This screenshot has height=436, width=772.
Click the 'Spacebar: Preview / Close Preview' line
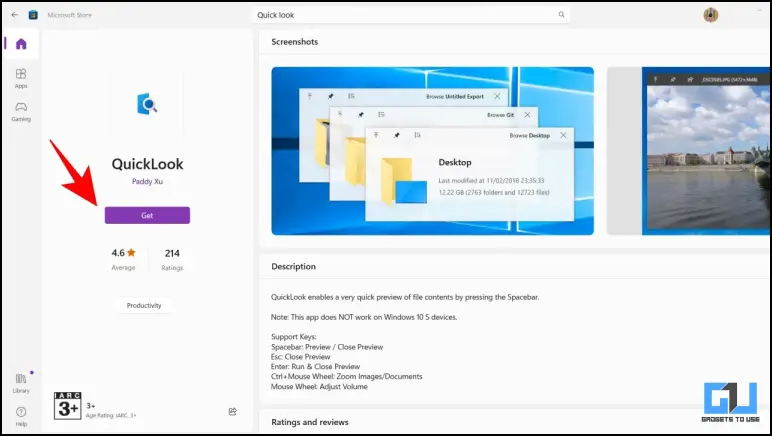tap(327, 347)
